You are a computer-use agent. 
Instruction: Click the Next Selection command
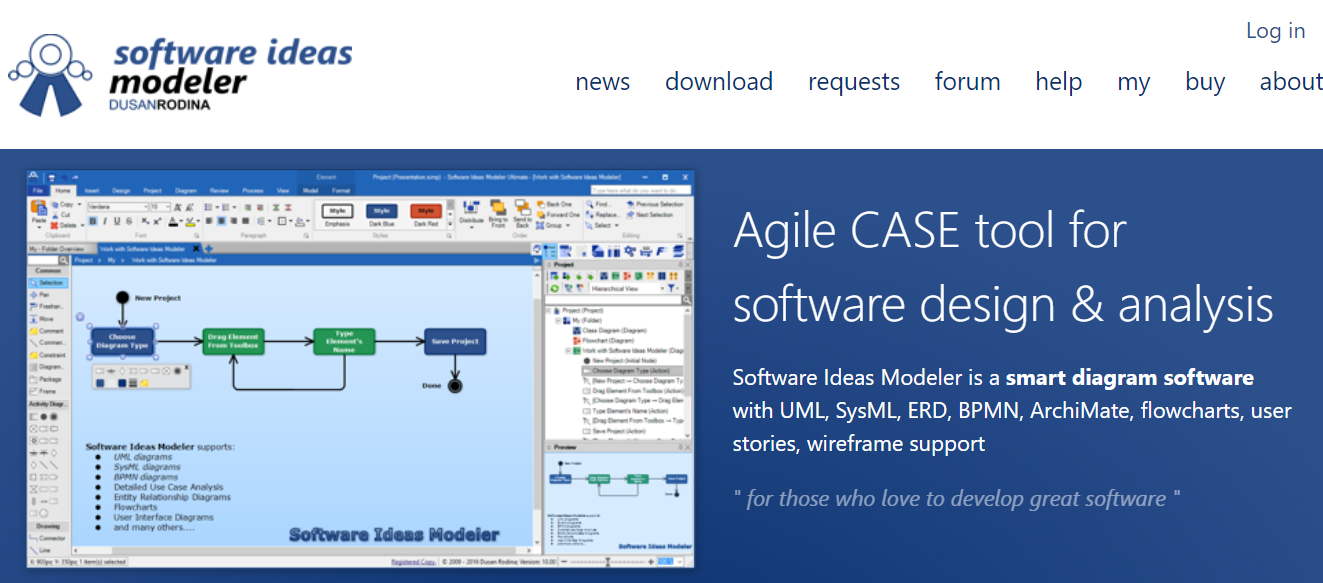point(649,215)
